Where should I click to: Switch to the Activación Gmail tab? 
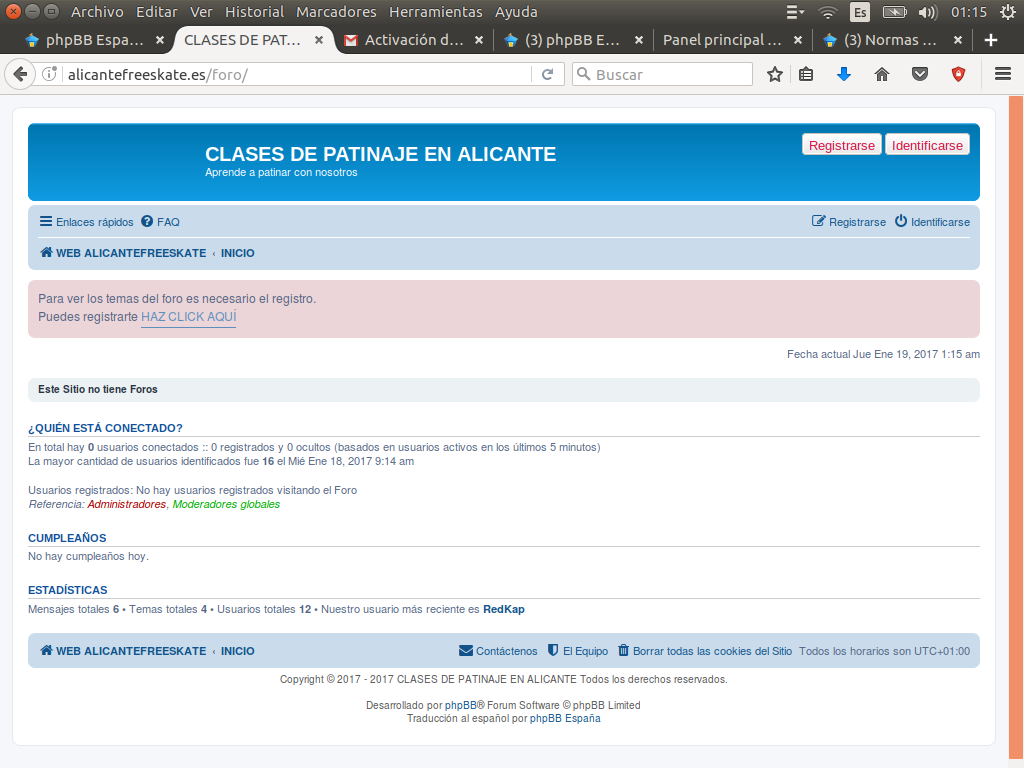[x=412, y=41]
